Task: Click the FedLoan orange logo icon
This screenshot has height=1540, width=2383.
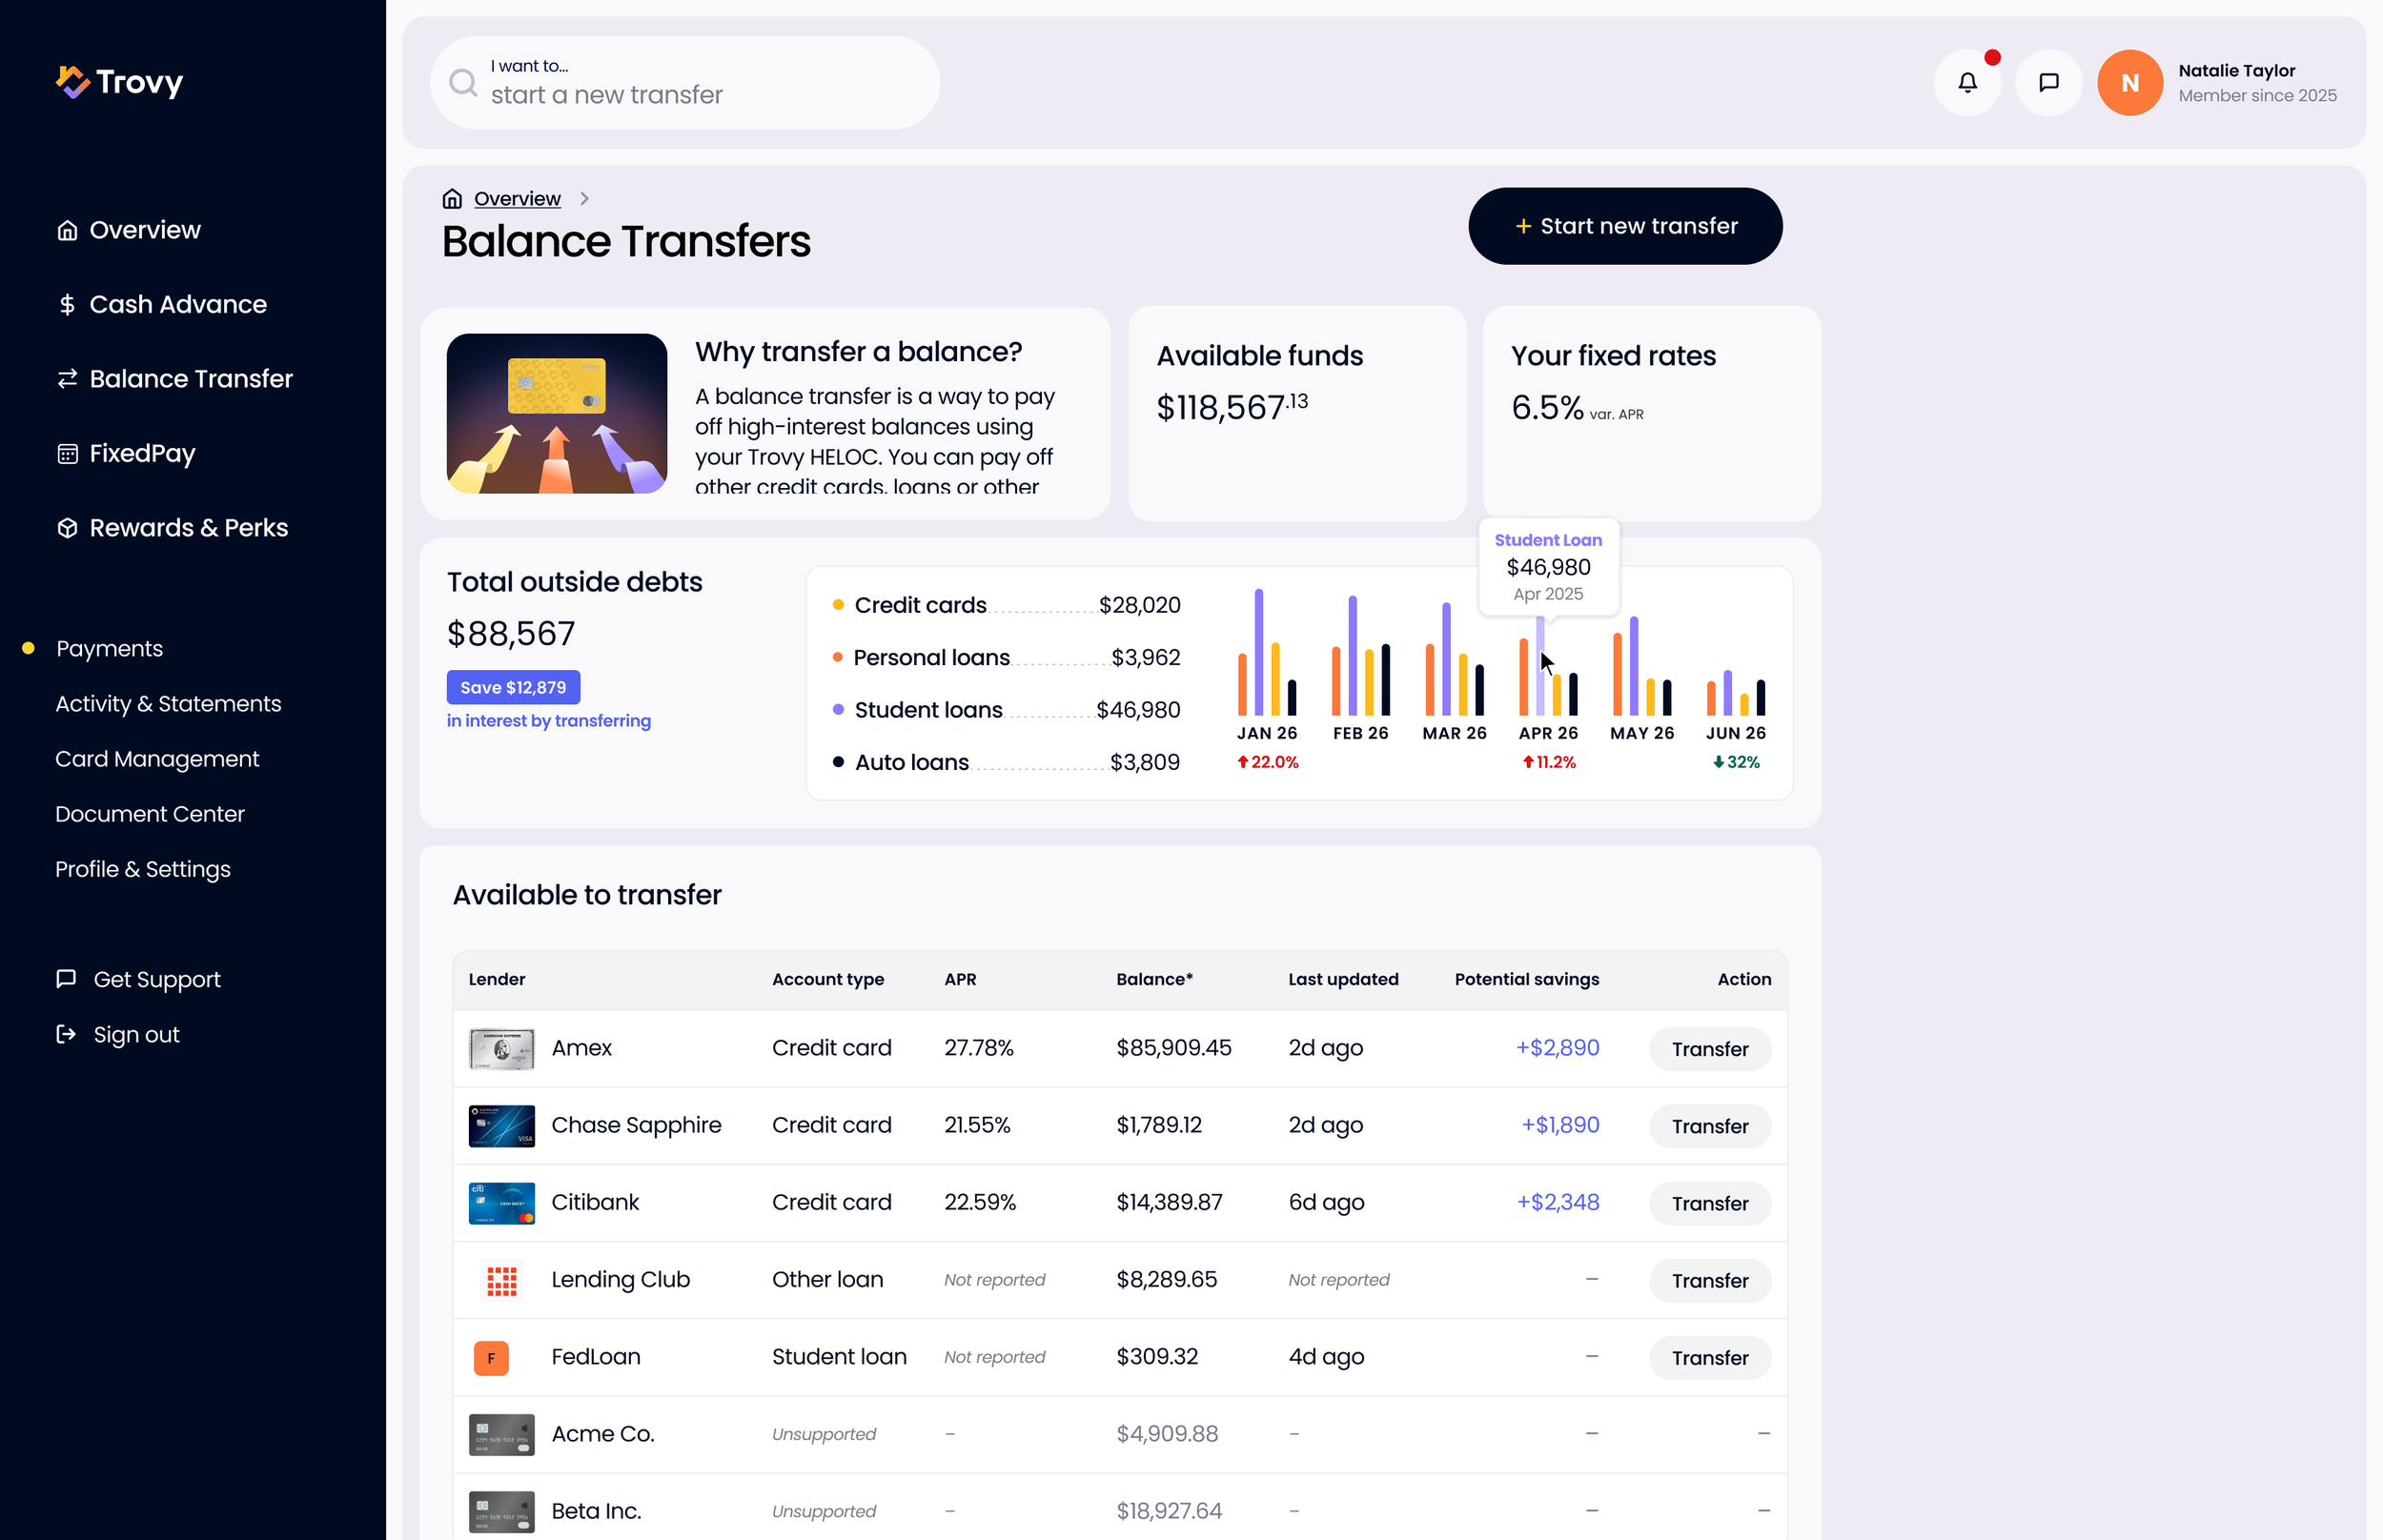Action: tap(491, 1358)
